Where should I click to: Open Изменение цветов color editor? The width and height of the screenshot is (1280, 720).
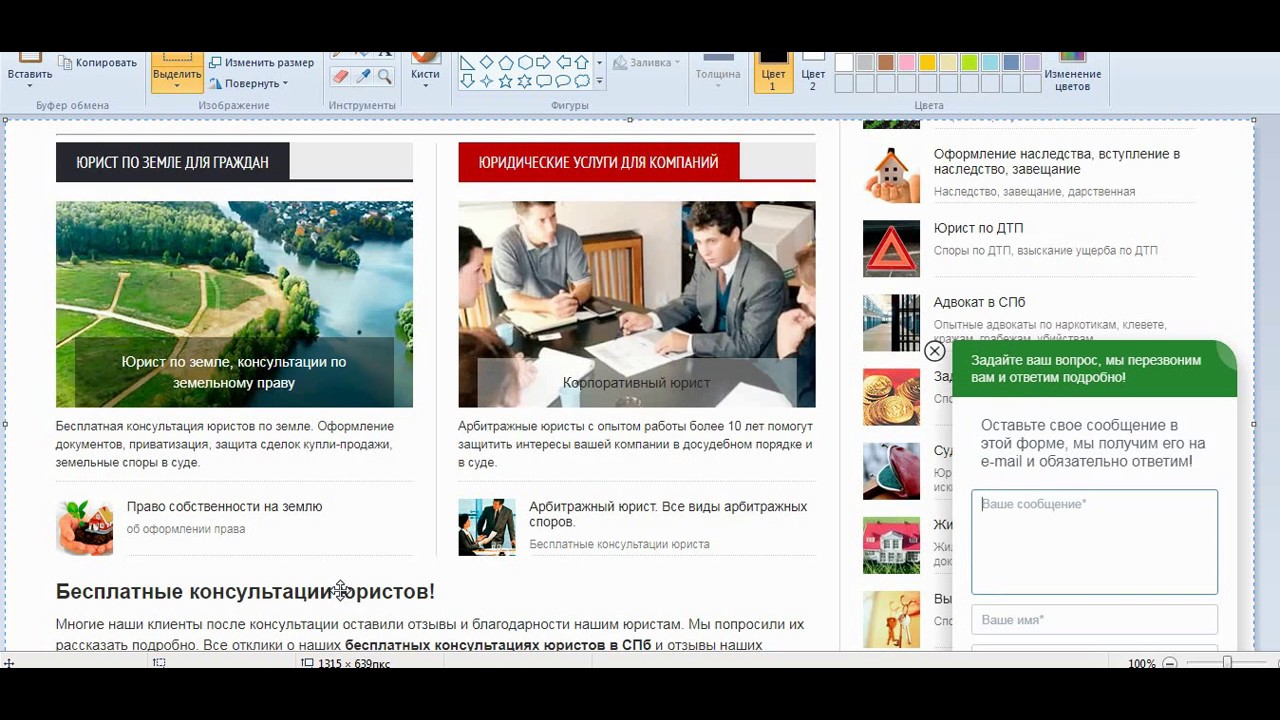[1072, 72]
